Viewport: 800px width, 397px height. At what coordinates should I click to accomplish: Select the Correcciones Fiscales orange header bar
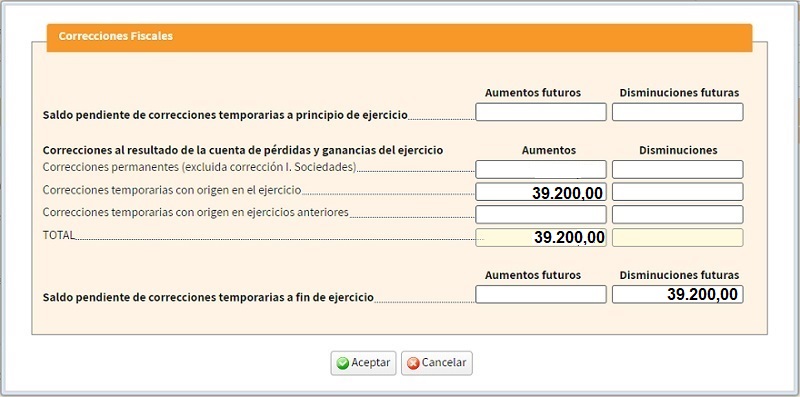tap(399, 37)
